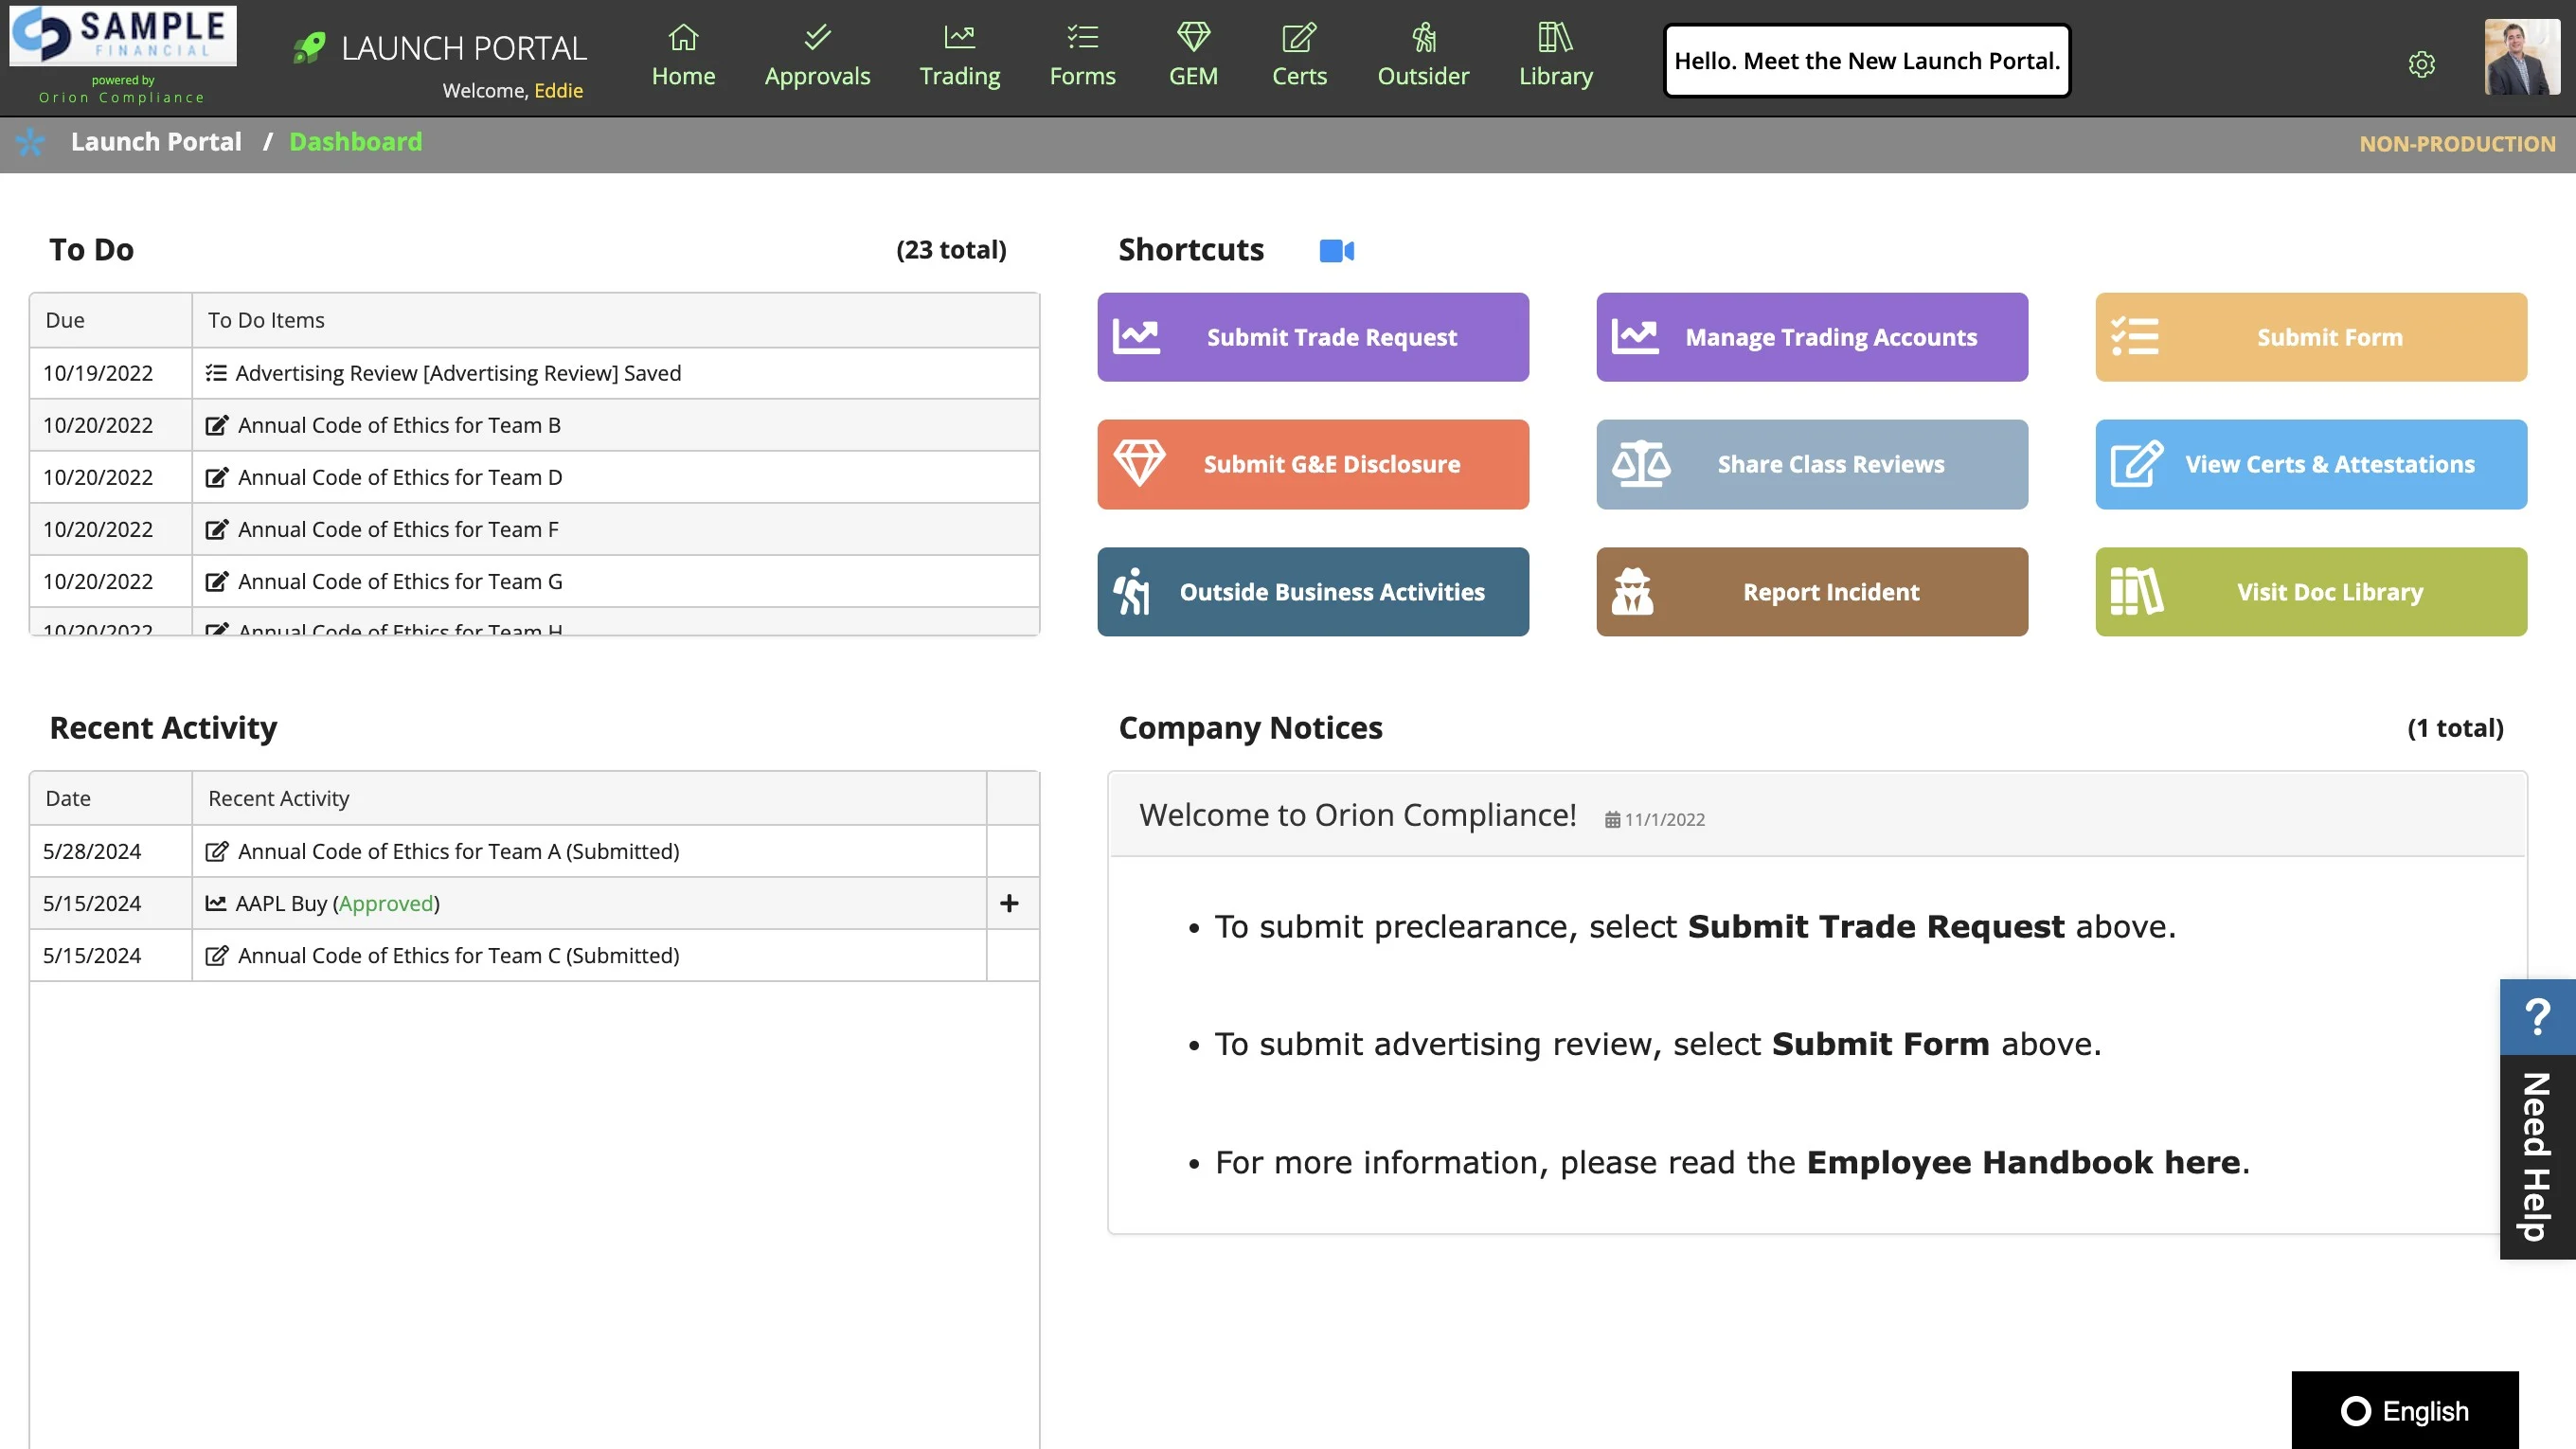2576x1449 pixels.
Task: Expand the Need Help side panel
Action: coord(2537,1156)
